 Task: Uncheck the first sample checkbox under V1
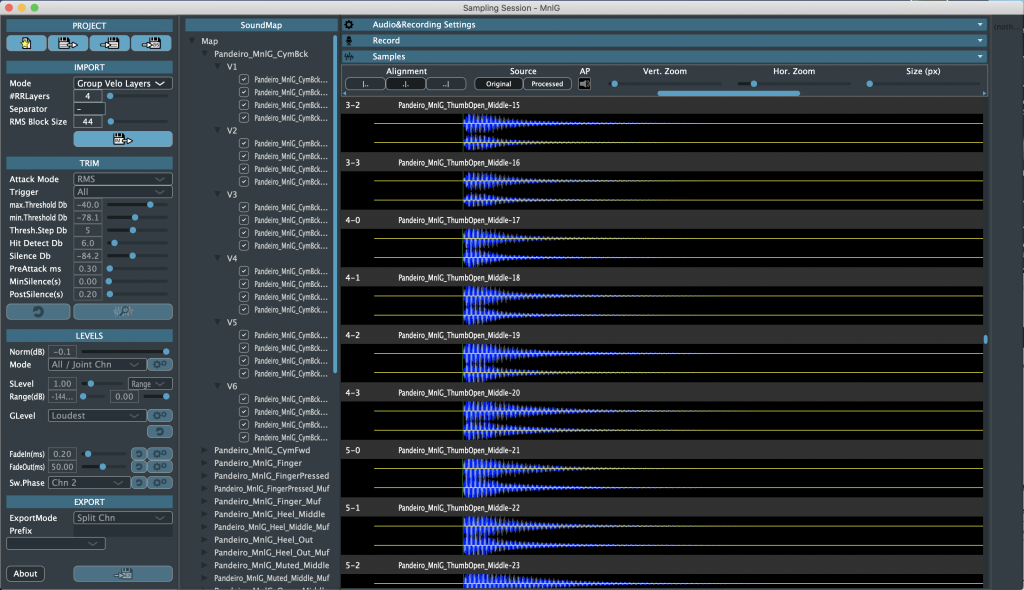pos(244,79)
